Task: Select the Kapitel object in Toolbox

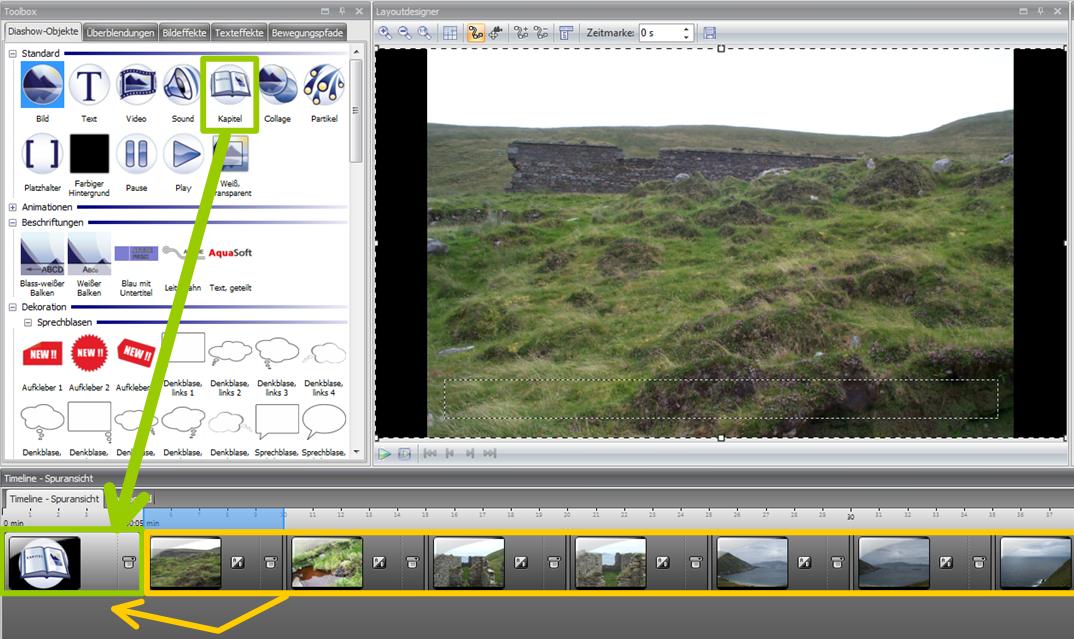Action: click(x=230, y=86)
